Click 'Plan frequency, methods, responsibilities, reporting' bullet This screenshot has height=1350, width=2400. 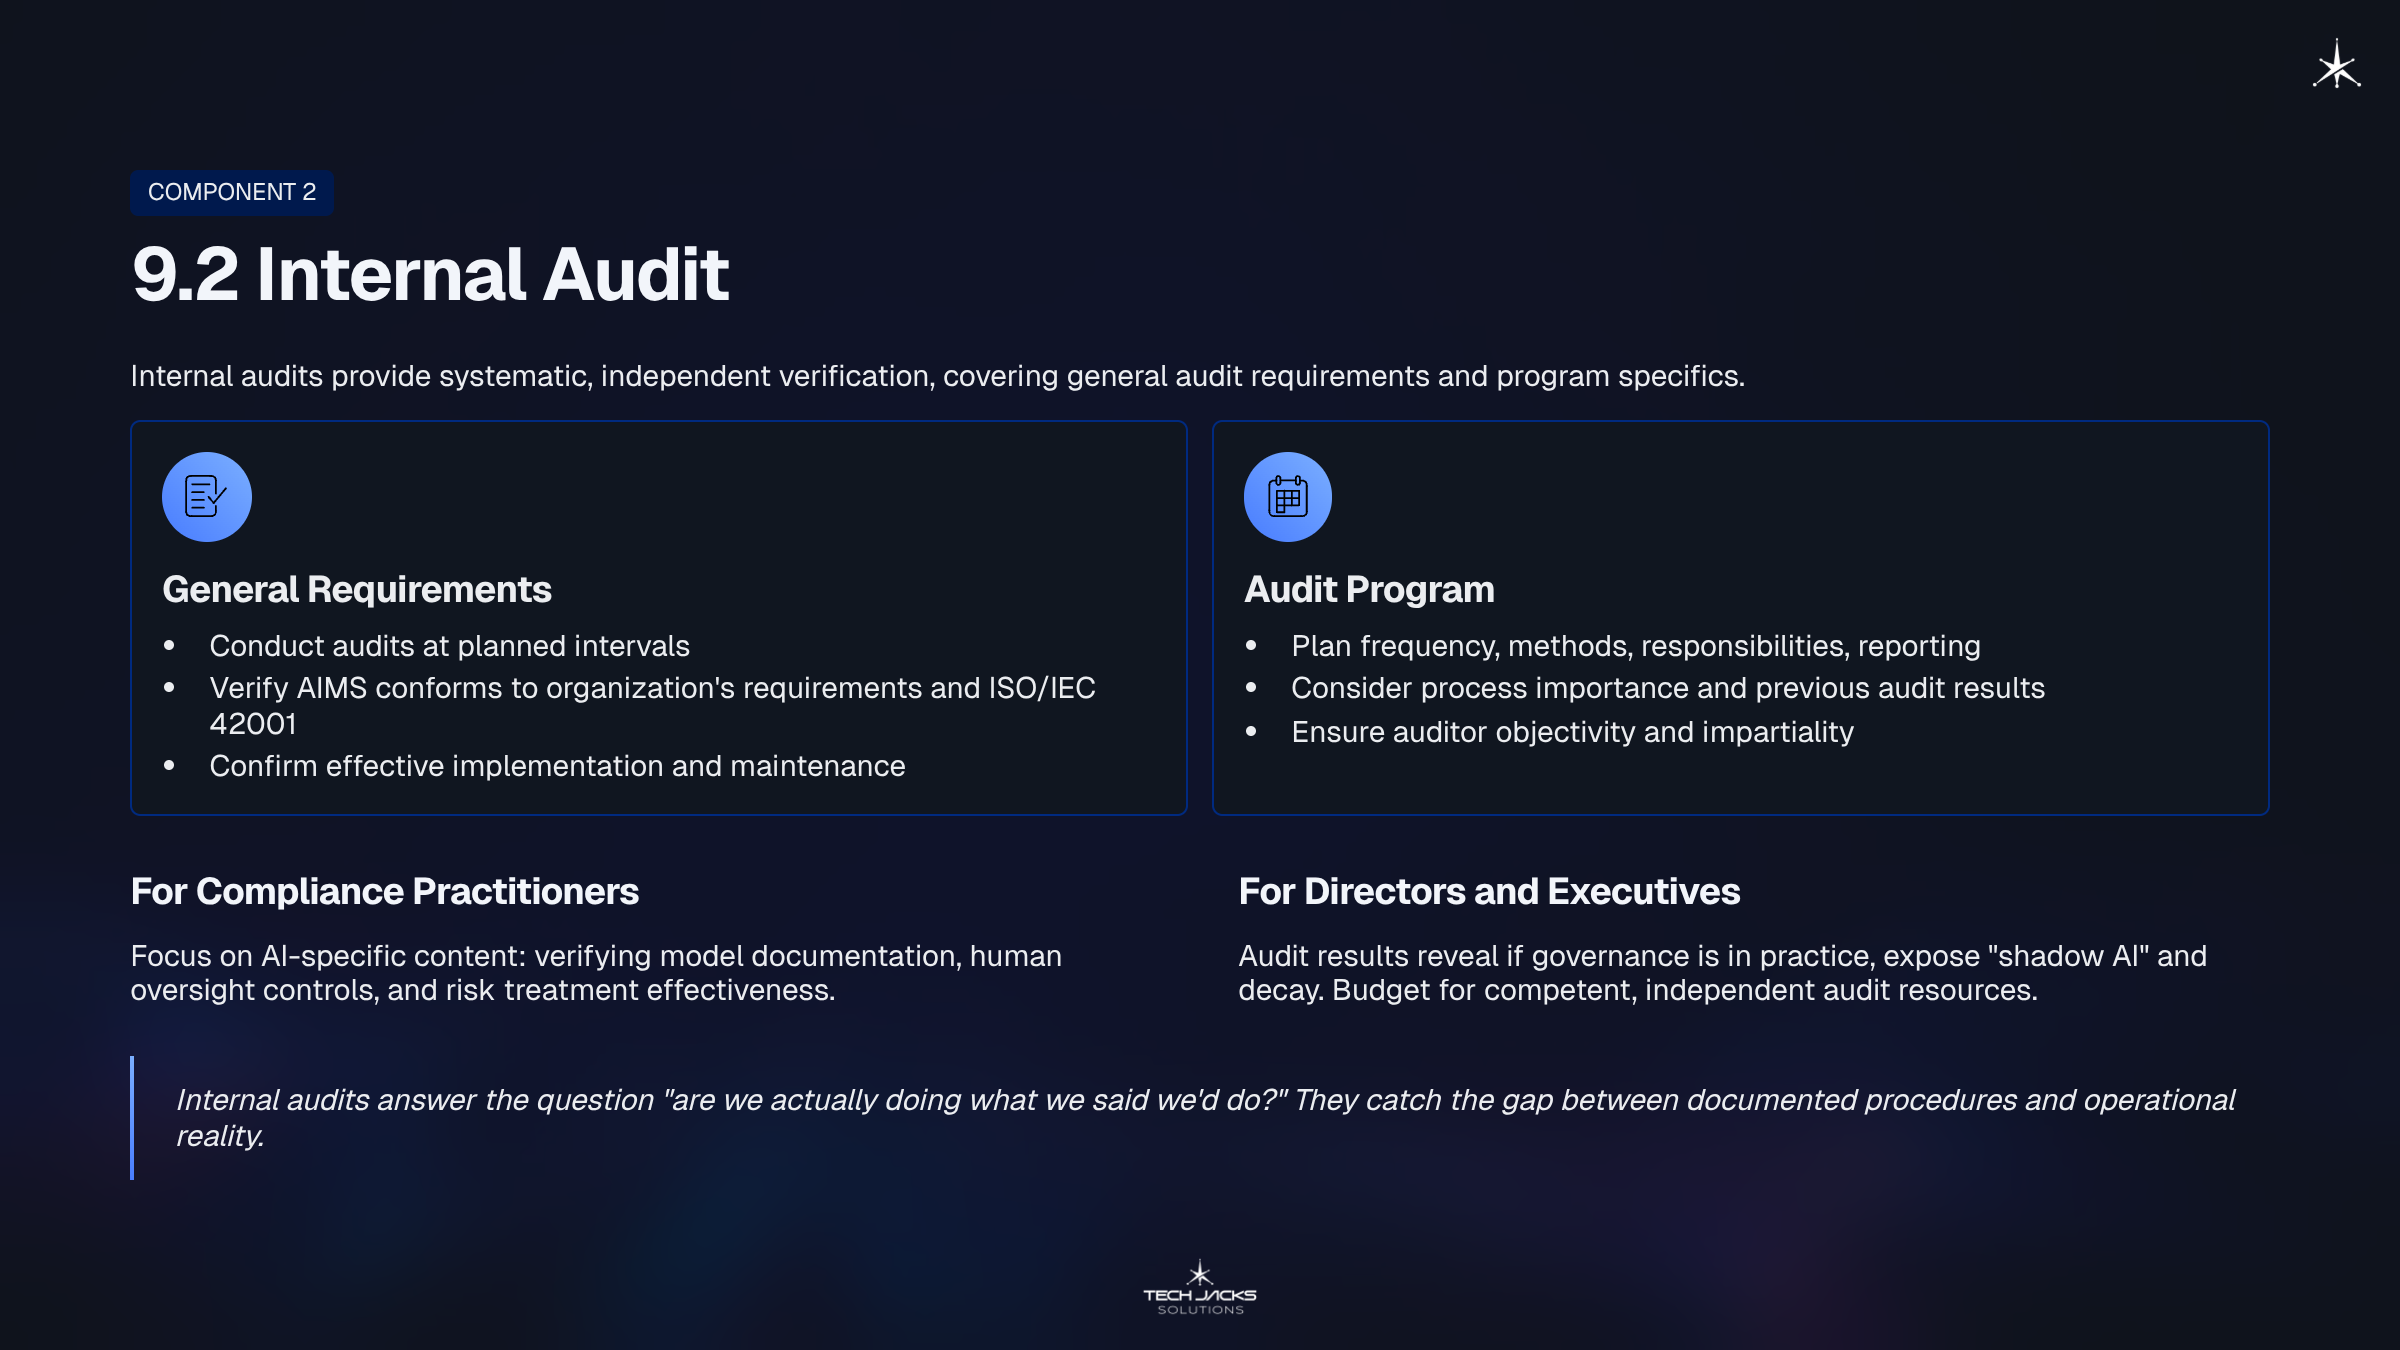[x=1635, y=646]
